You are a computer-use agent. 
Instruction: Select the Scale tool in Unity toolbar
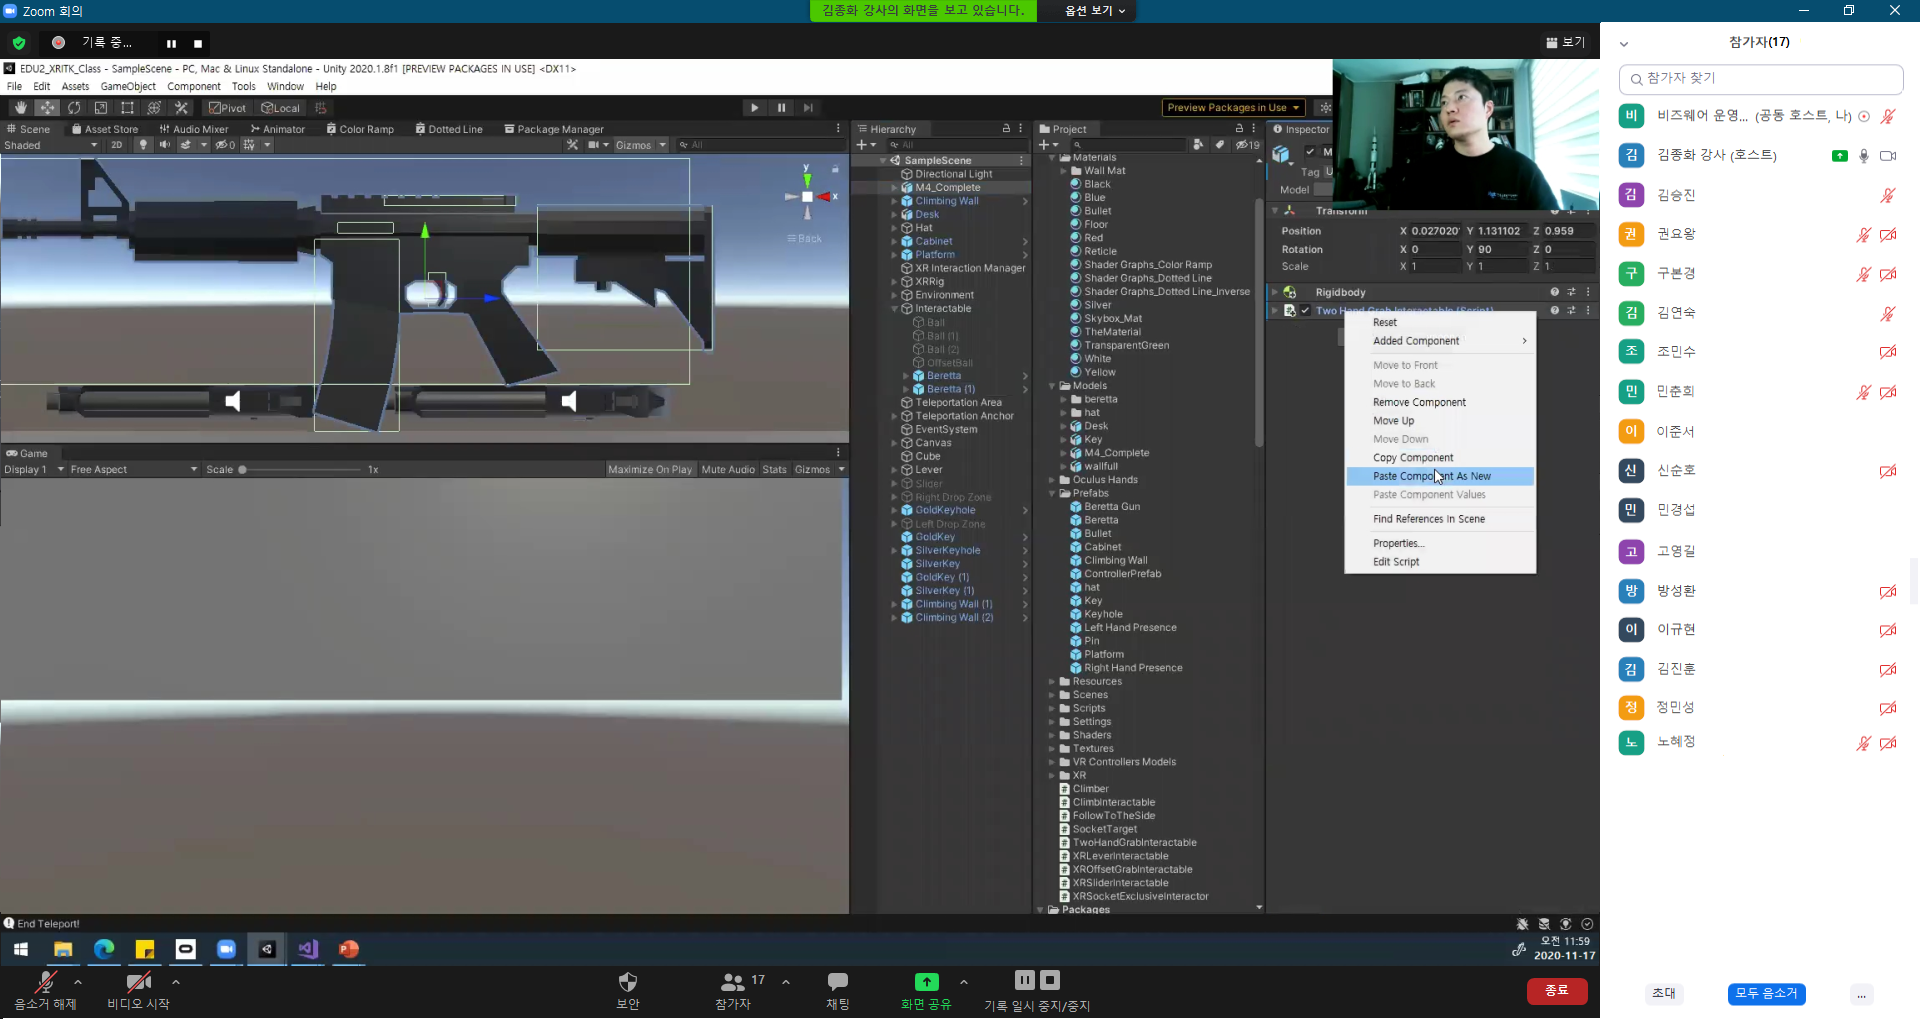[101, 108]
